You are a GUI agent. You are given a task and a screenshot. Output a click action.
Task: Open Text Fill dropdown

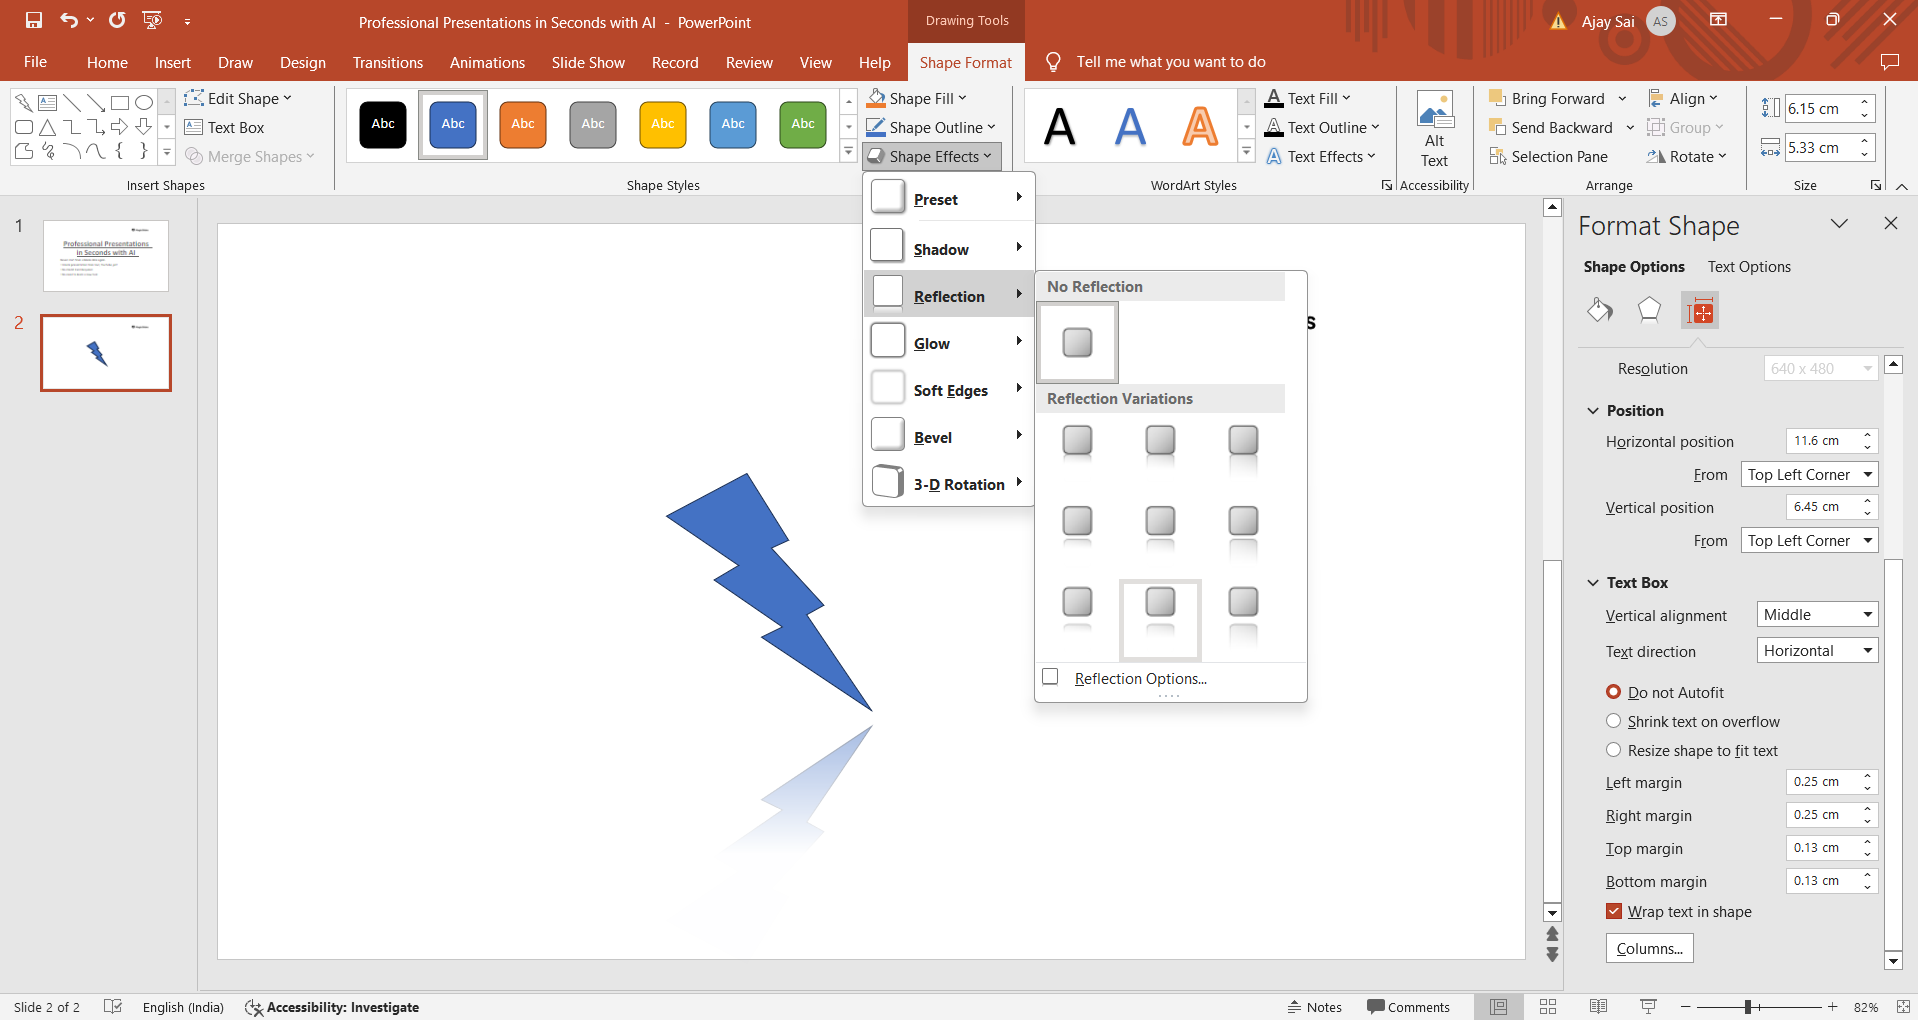[1308, 98]
